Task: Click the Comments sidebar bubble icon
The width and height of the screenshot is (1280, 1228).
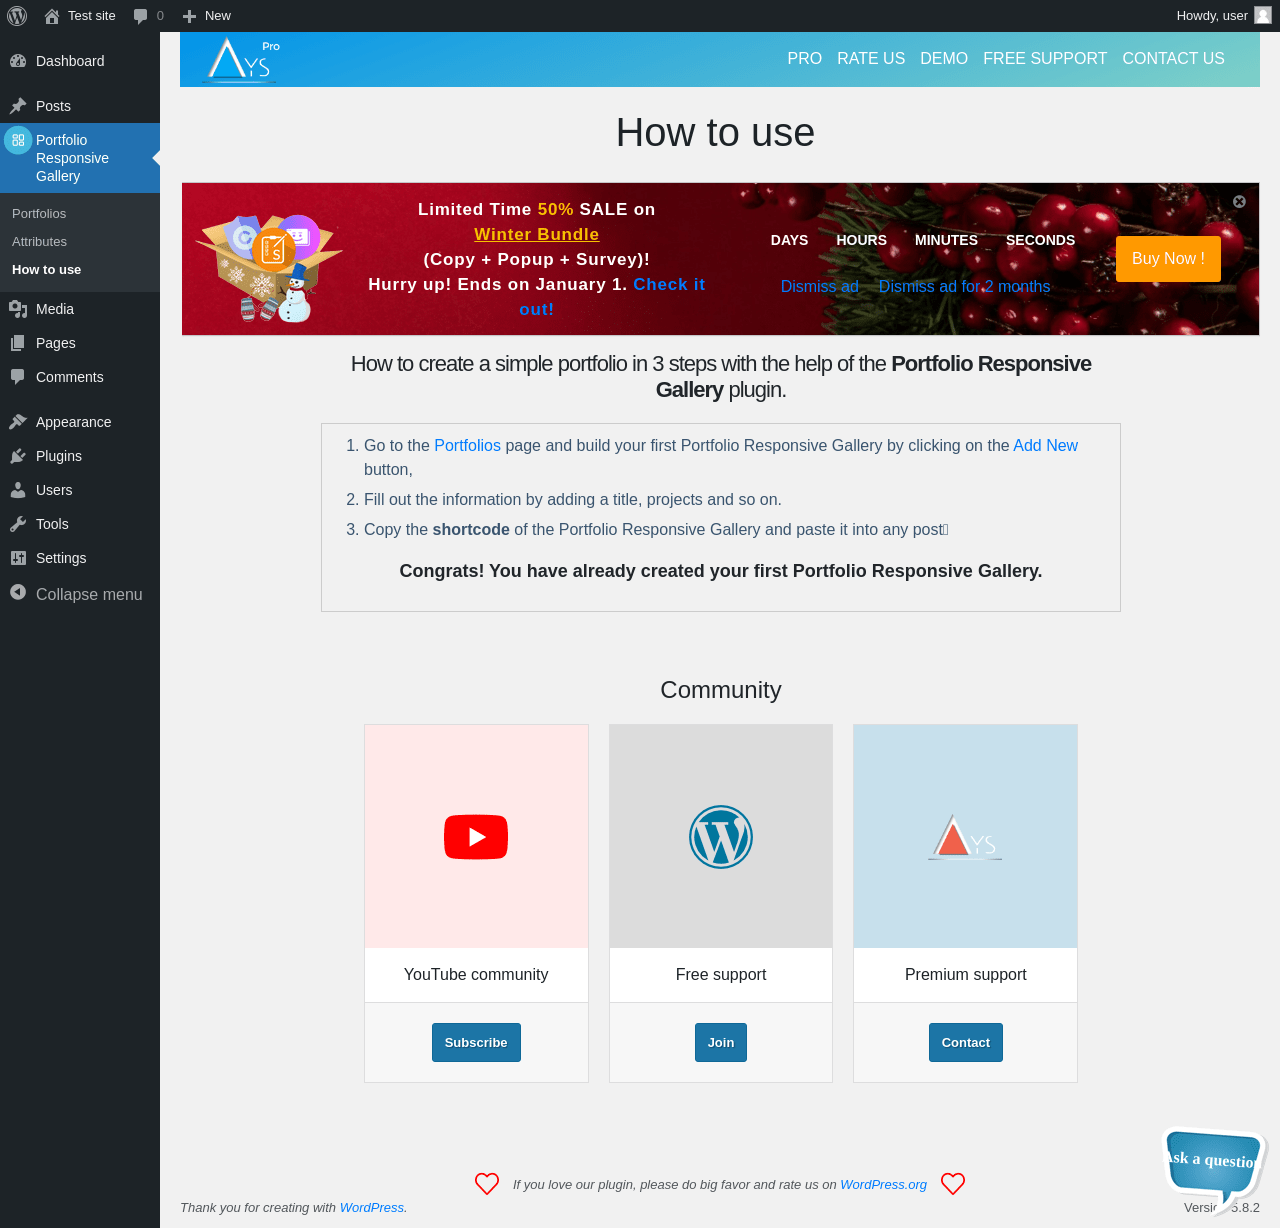Action: (x=18, y=377)
